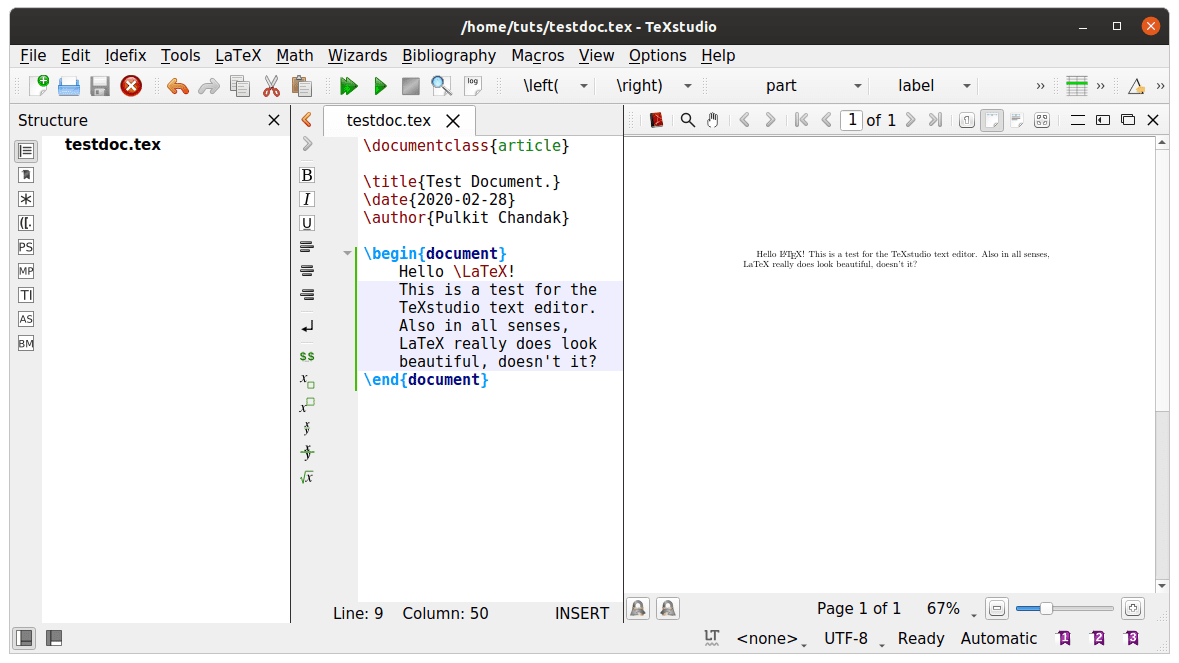
Task: Click the magnifier in the PDF viewer toolbar
Action: coord(688,120)
